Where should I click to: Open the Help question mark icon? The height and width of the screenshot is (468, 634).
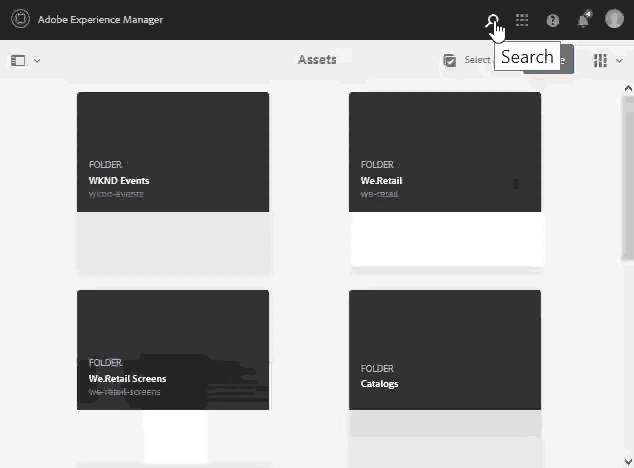pos(552,20)
